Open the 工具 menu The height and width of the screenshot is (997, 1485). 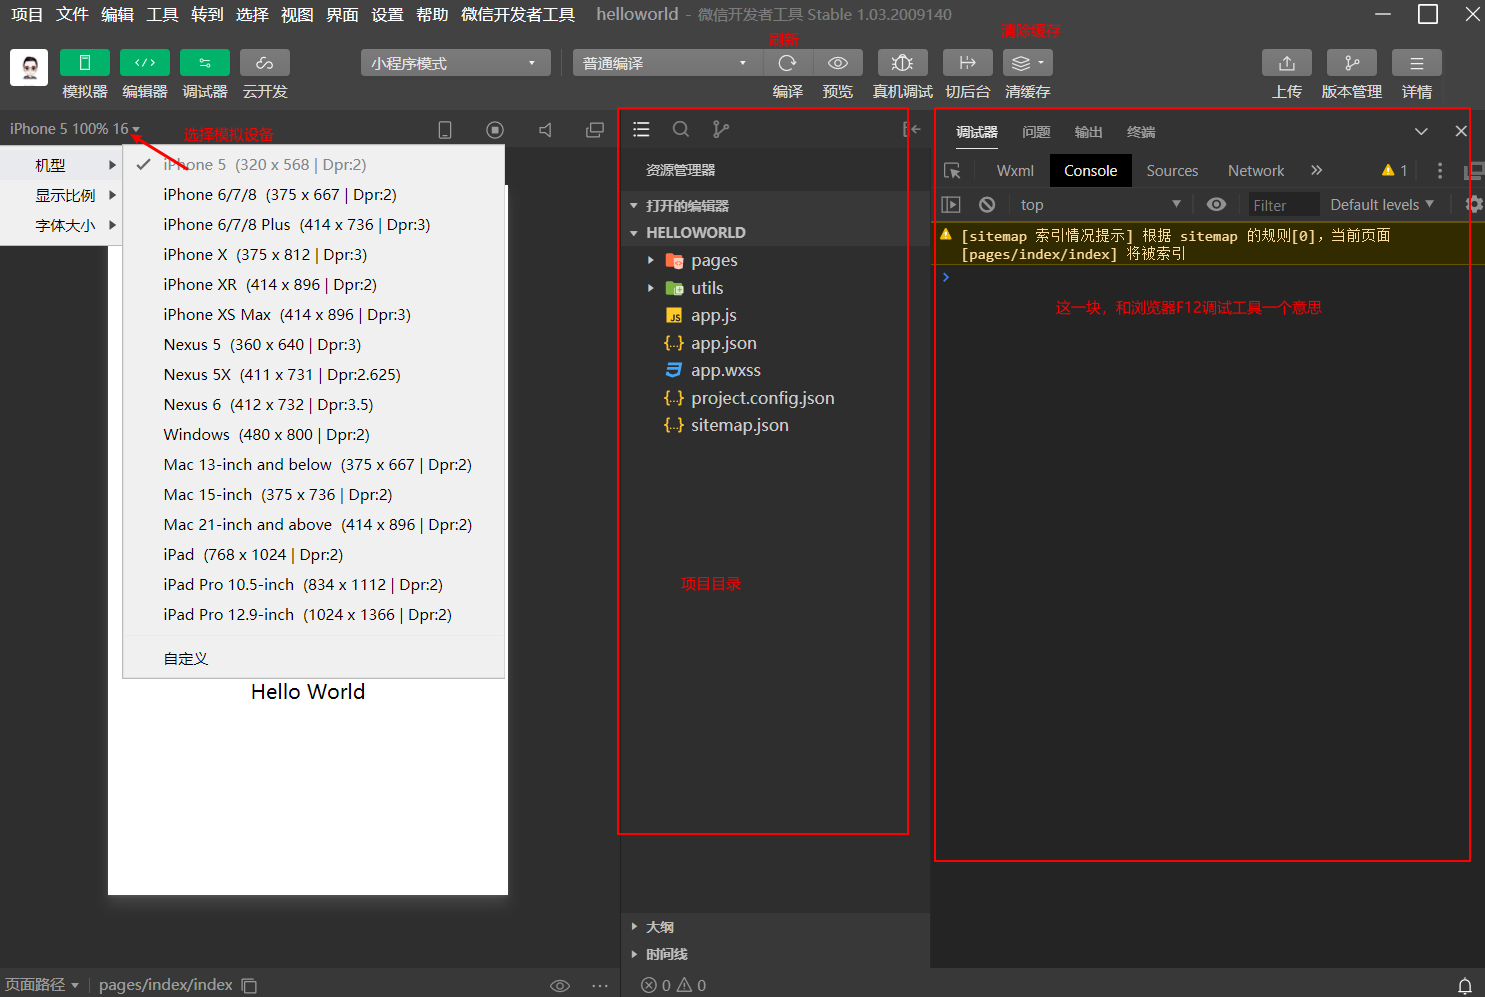[162, 14]
